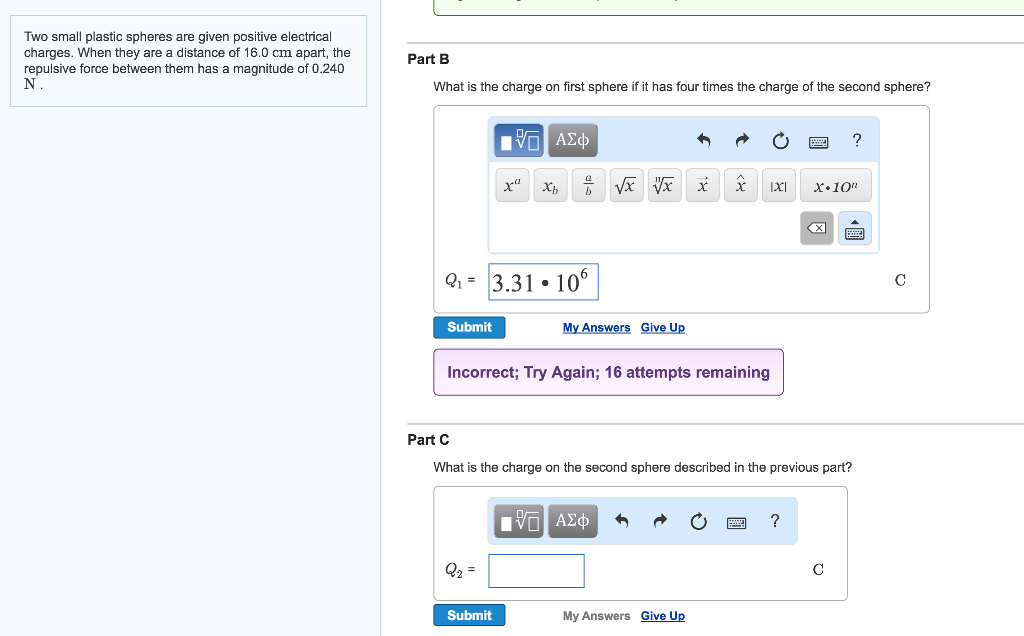Insert a fraction template in Part B
The image size is (1024, 636).
pos(589,186)
